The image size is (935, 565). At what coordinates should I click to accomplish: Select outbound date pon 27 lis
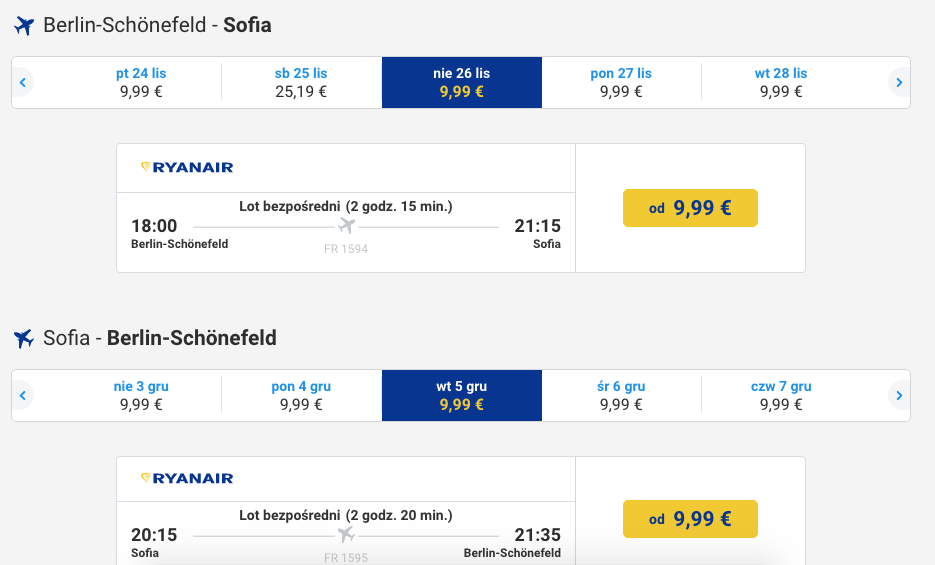[x=621, y=83]
